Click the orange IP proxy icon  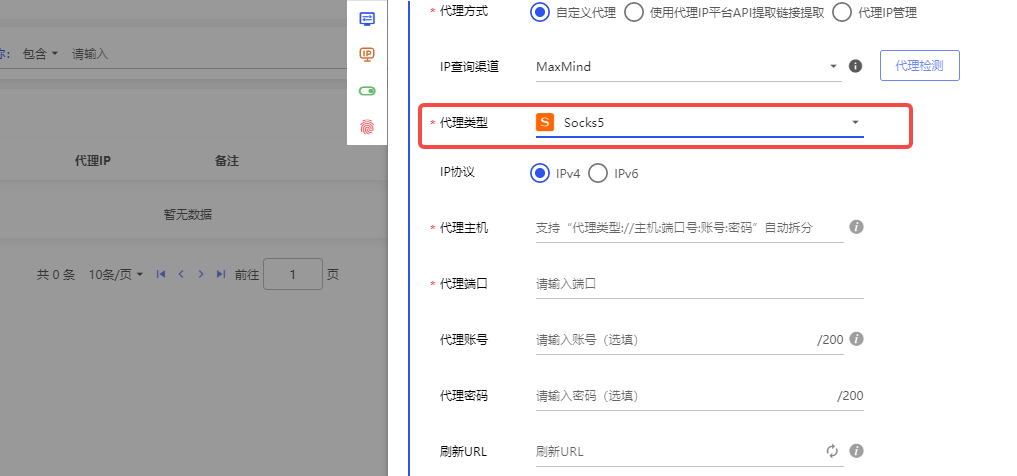[x=367, y=54]
